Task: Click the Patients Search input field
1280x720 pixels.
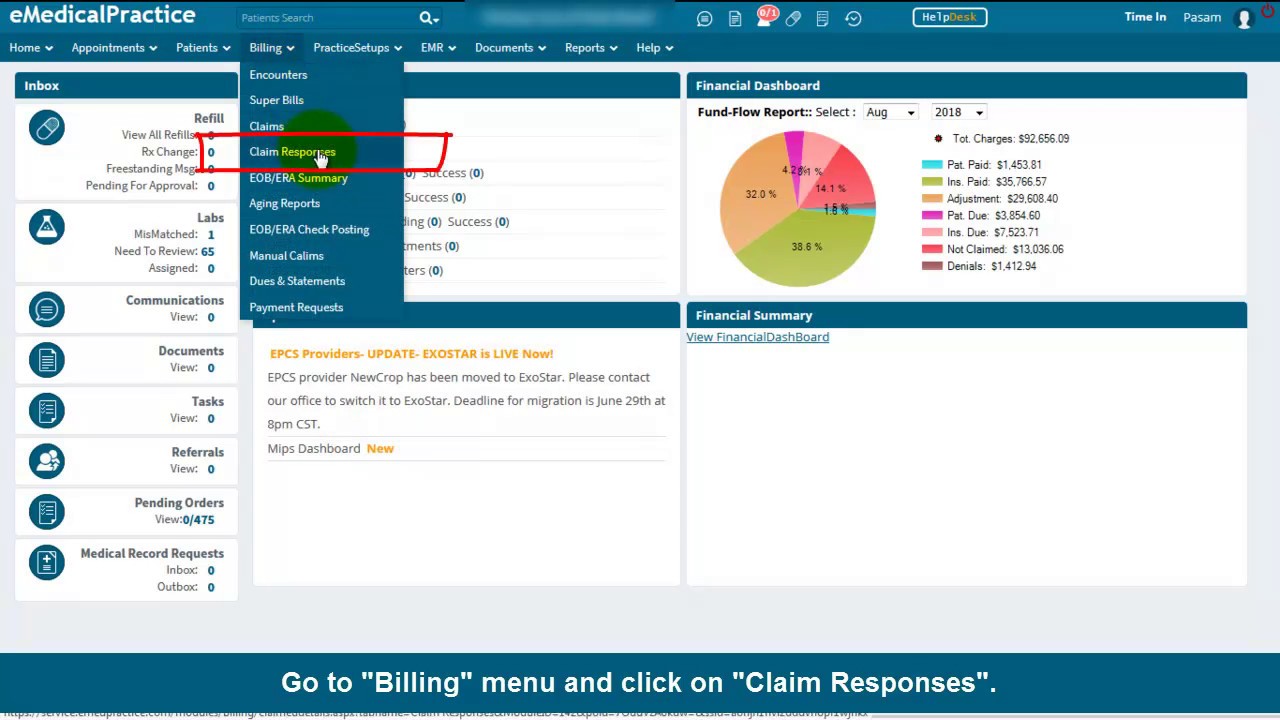Action: pos(326,18)
